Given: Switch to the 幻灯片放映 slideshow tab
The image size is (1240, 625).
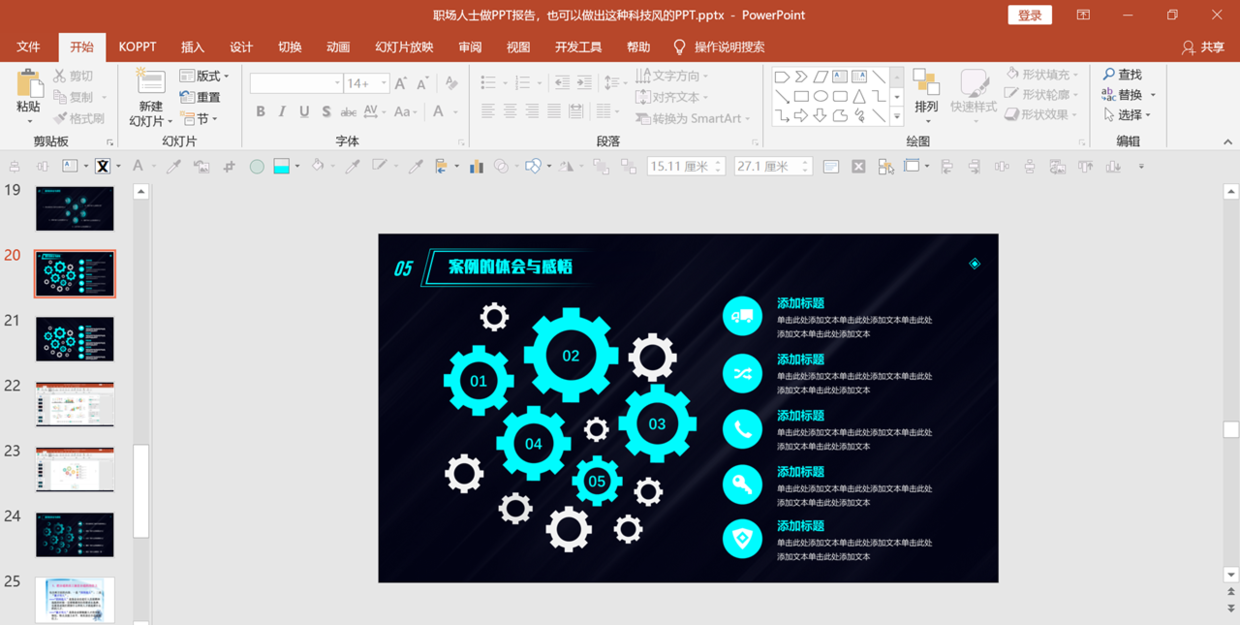Looking at the screenshot, I should (404, 47).
